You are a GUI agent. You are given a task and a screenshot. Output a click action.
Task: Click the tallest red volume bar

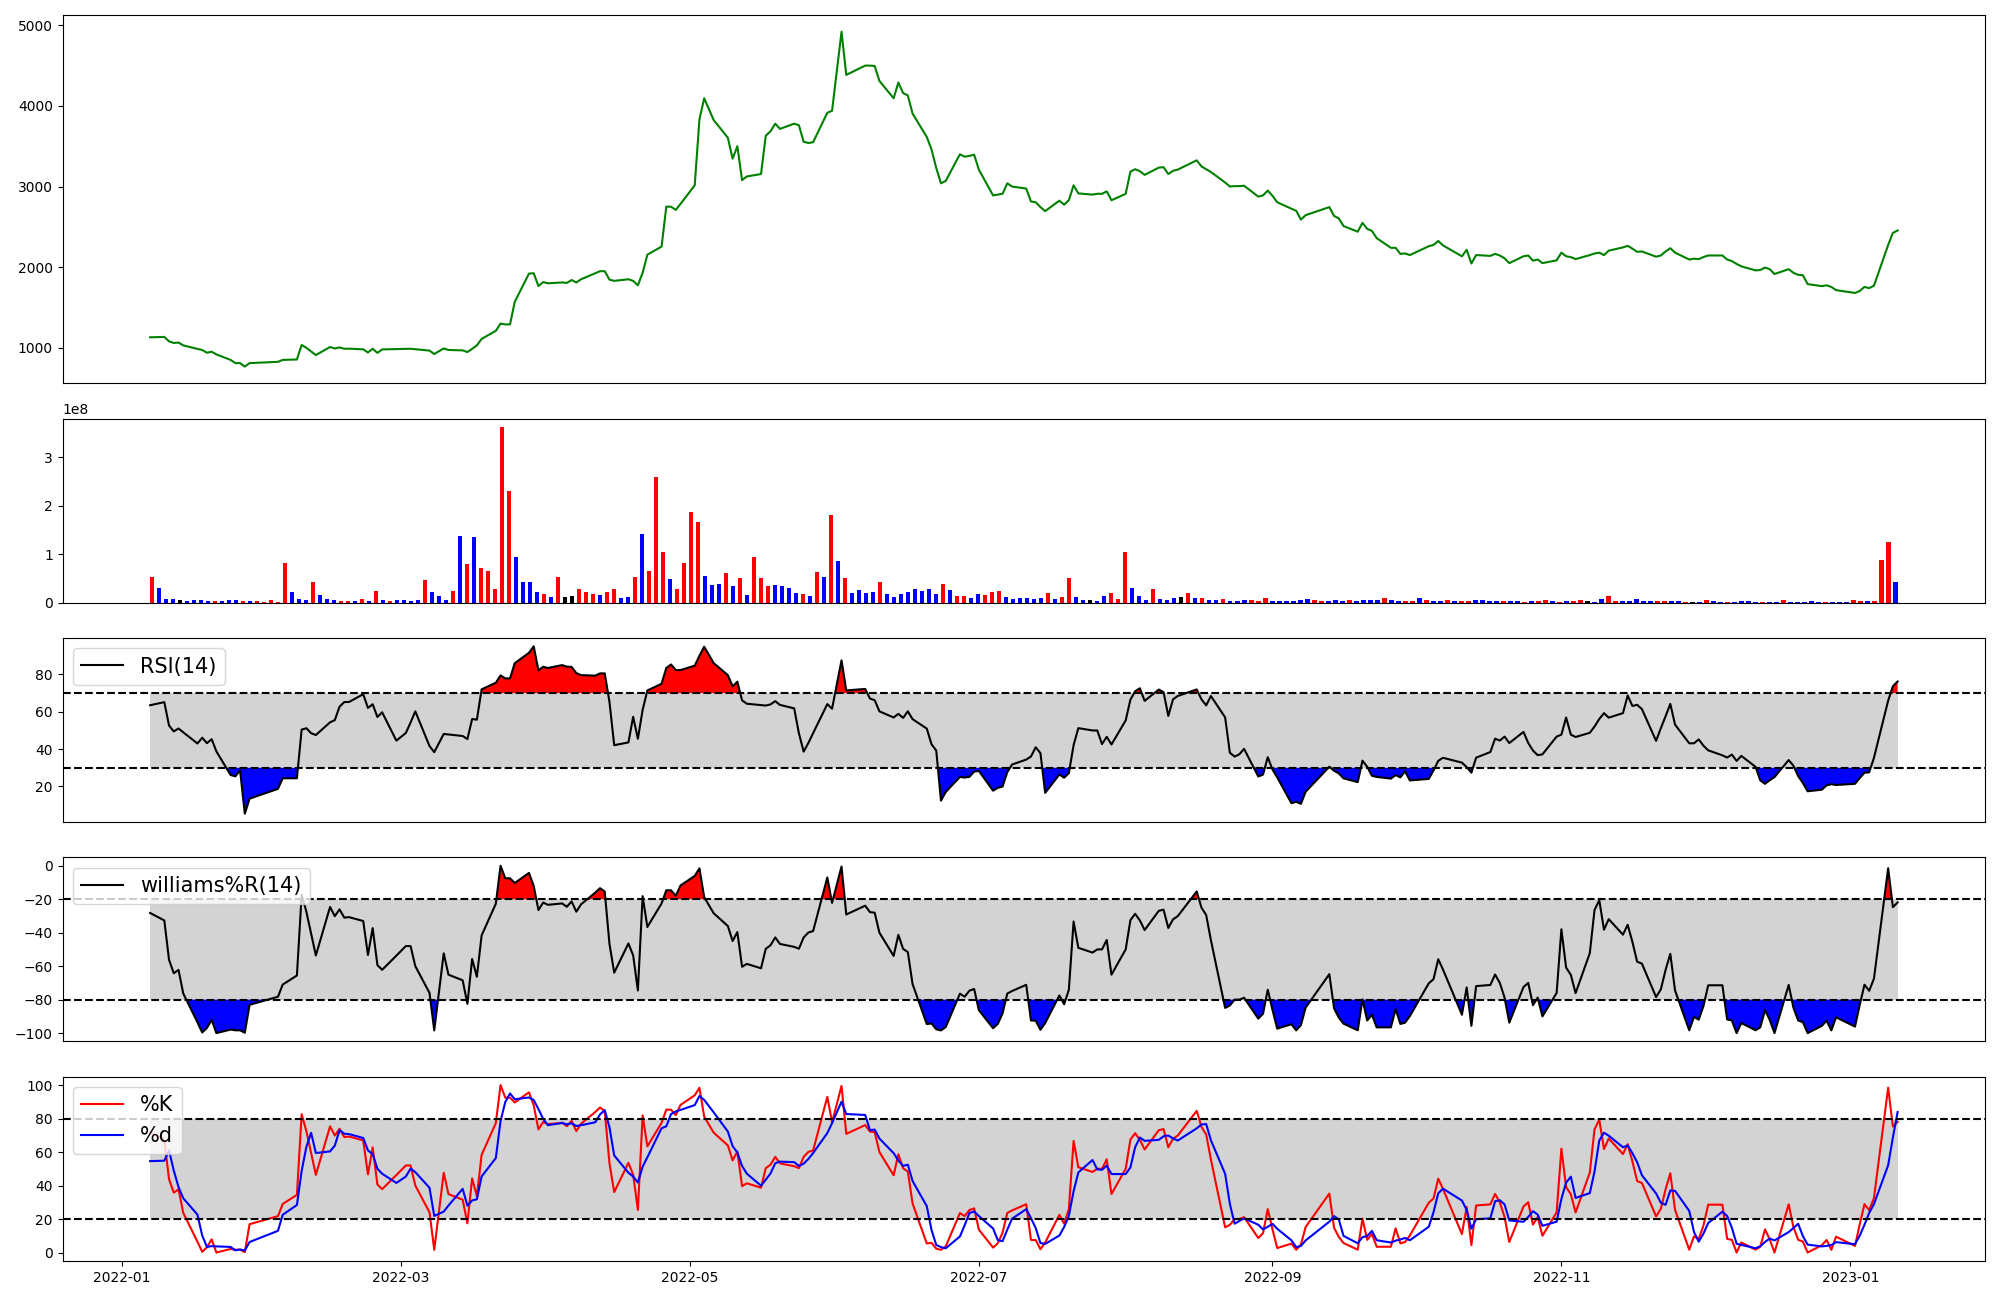[x=502, y=515]
